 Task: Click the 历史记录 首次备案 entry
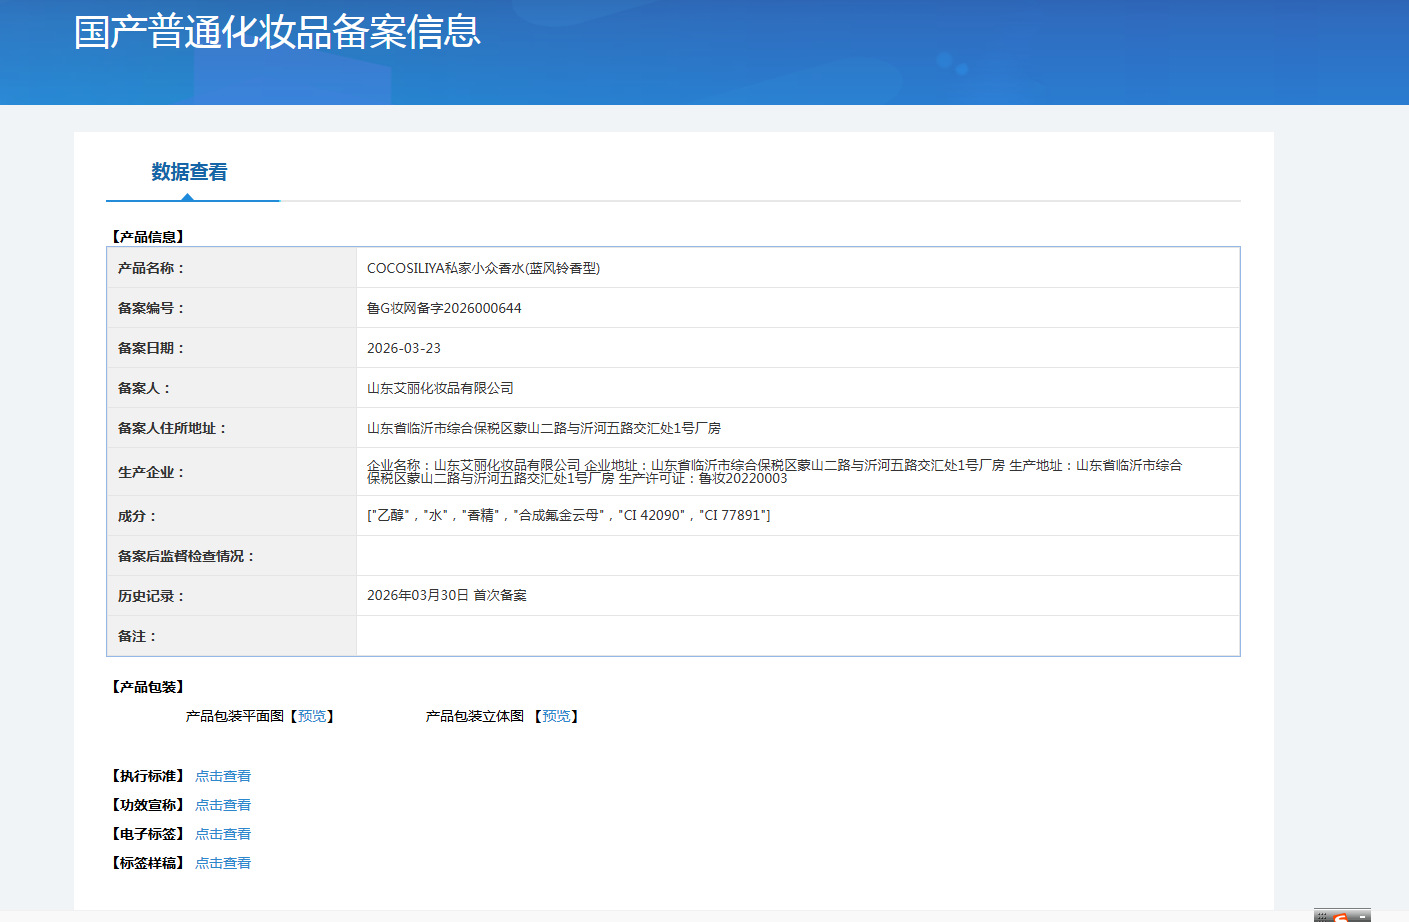447,595
